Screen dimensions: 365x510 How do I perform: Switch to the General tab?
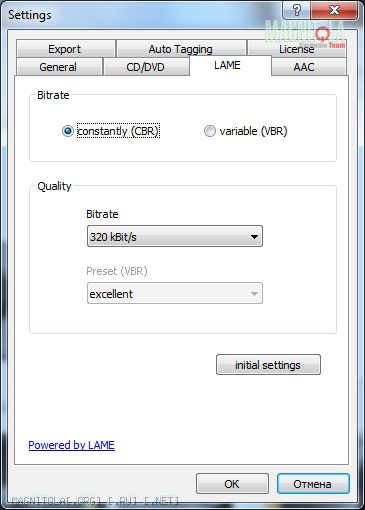point(59,66)
